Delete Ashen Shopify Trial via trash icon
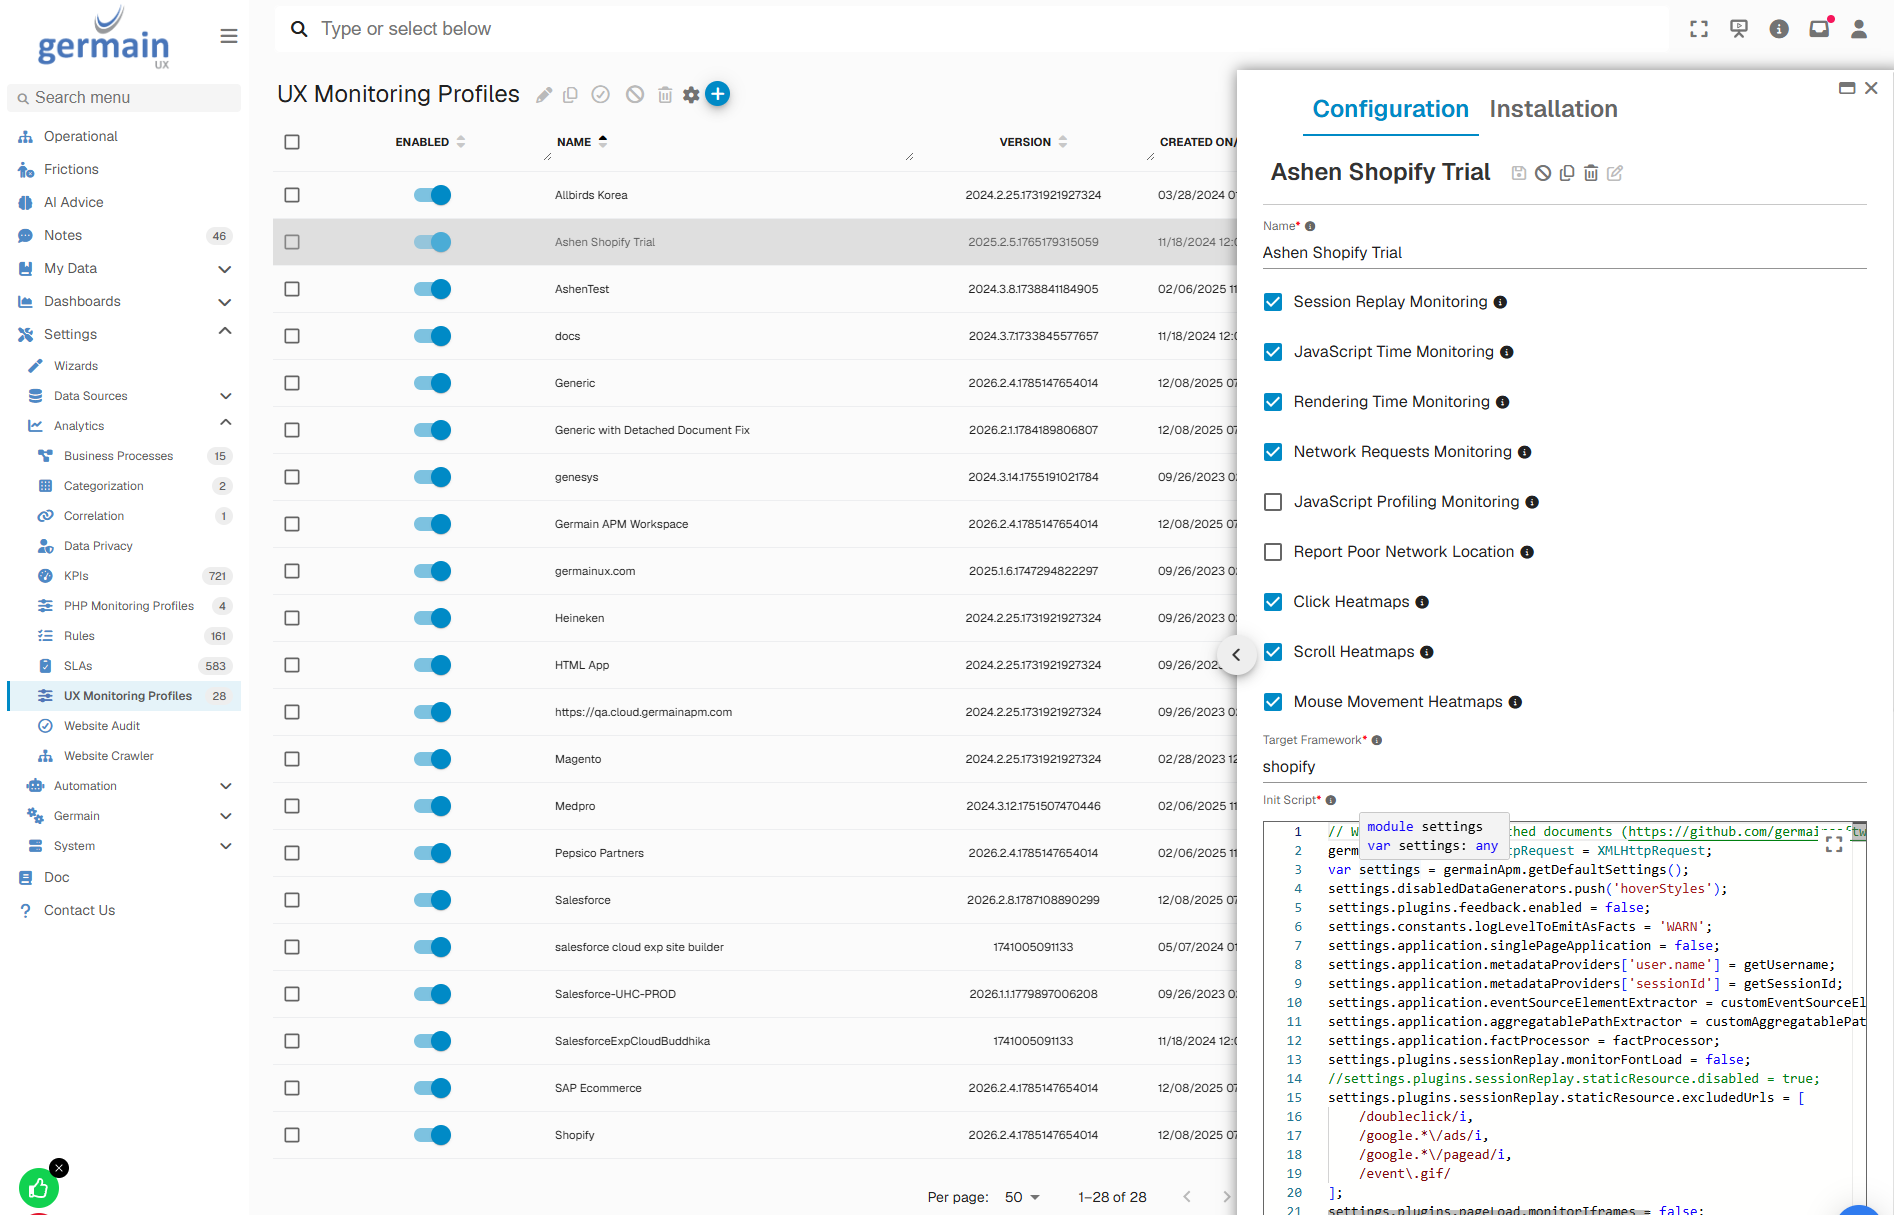The image size is (1894, 1215). (1591, 173)
